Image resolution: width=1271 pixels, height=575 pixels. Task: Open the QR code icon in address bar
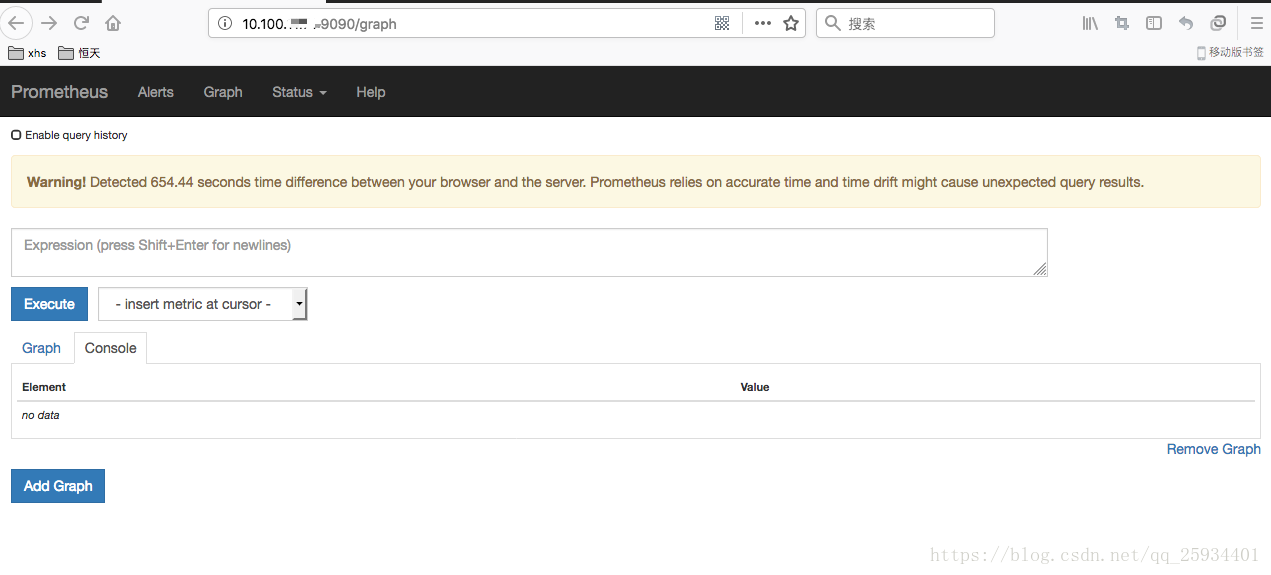tap(722, 23)
